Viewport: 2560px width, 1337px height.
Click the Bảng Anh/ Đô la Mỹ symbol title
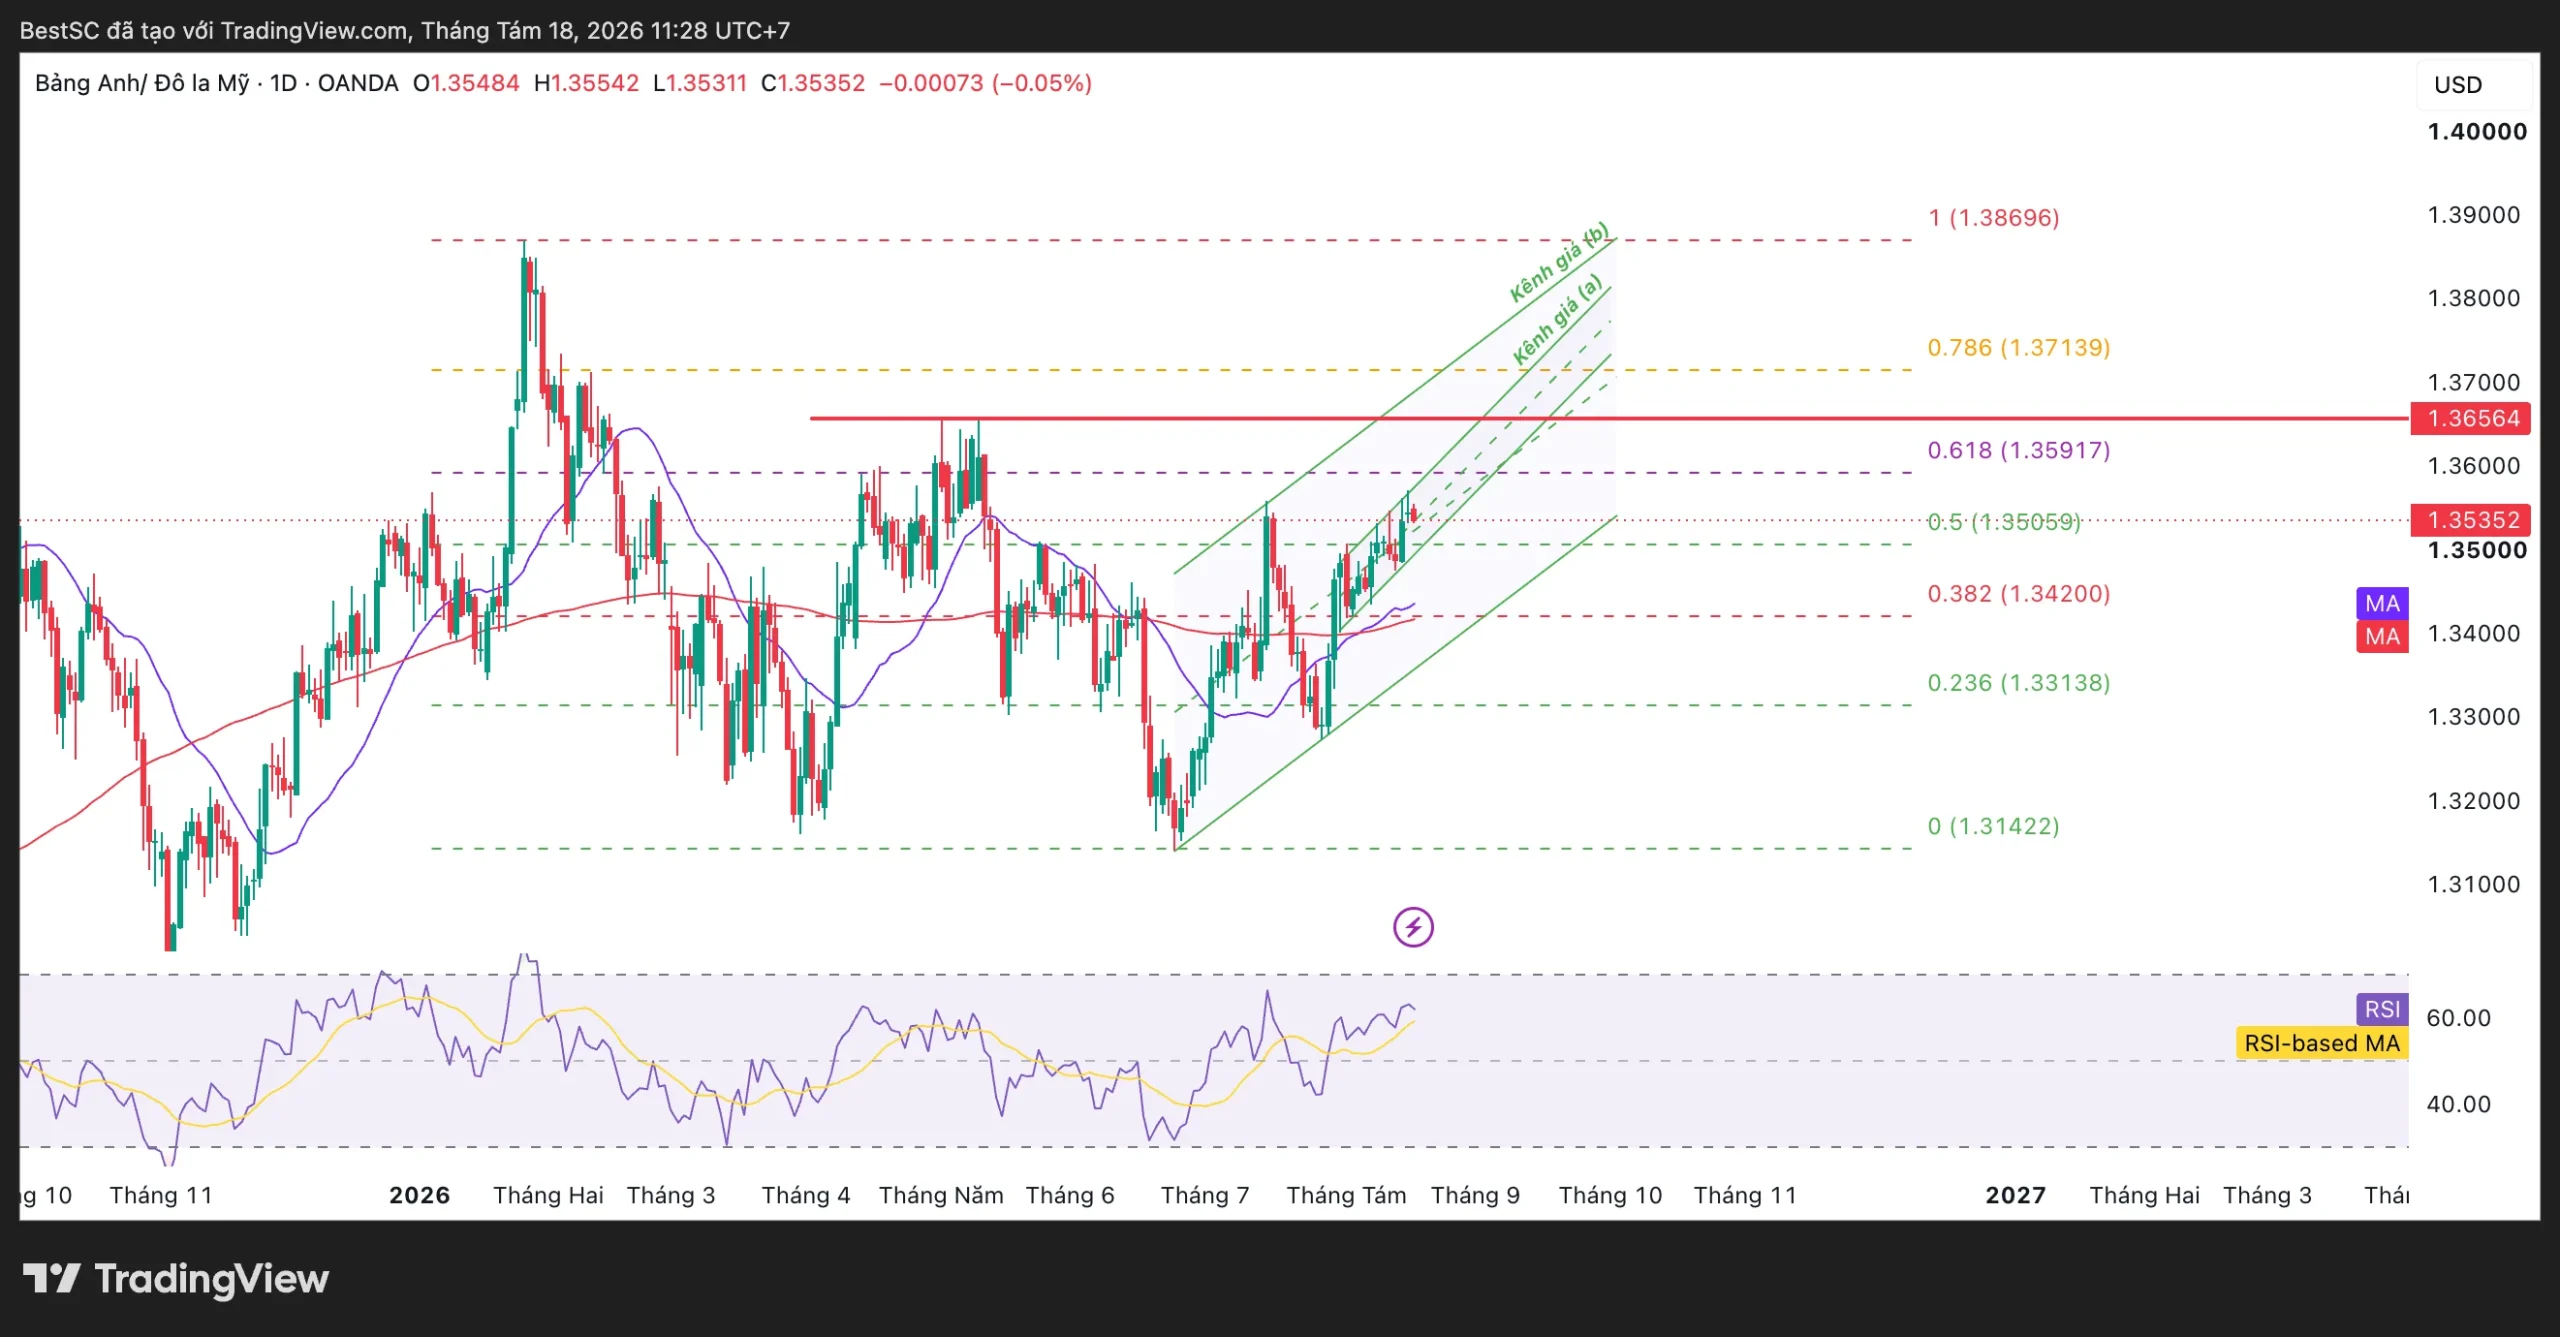[x=142, y=83]
